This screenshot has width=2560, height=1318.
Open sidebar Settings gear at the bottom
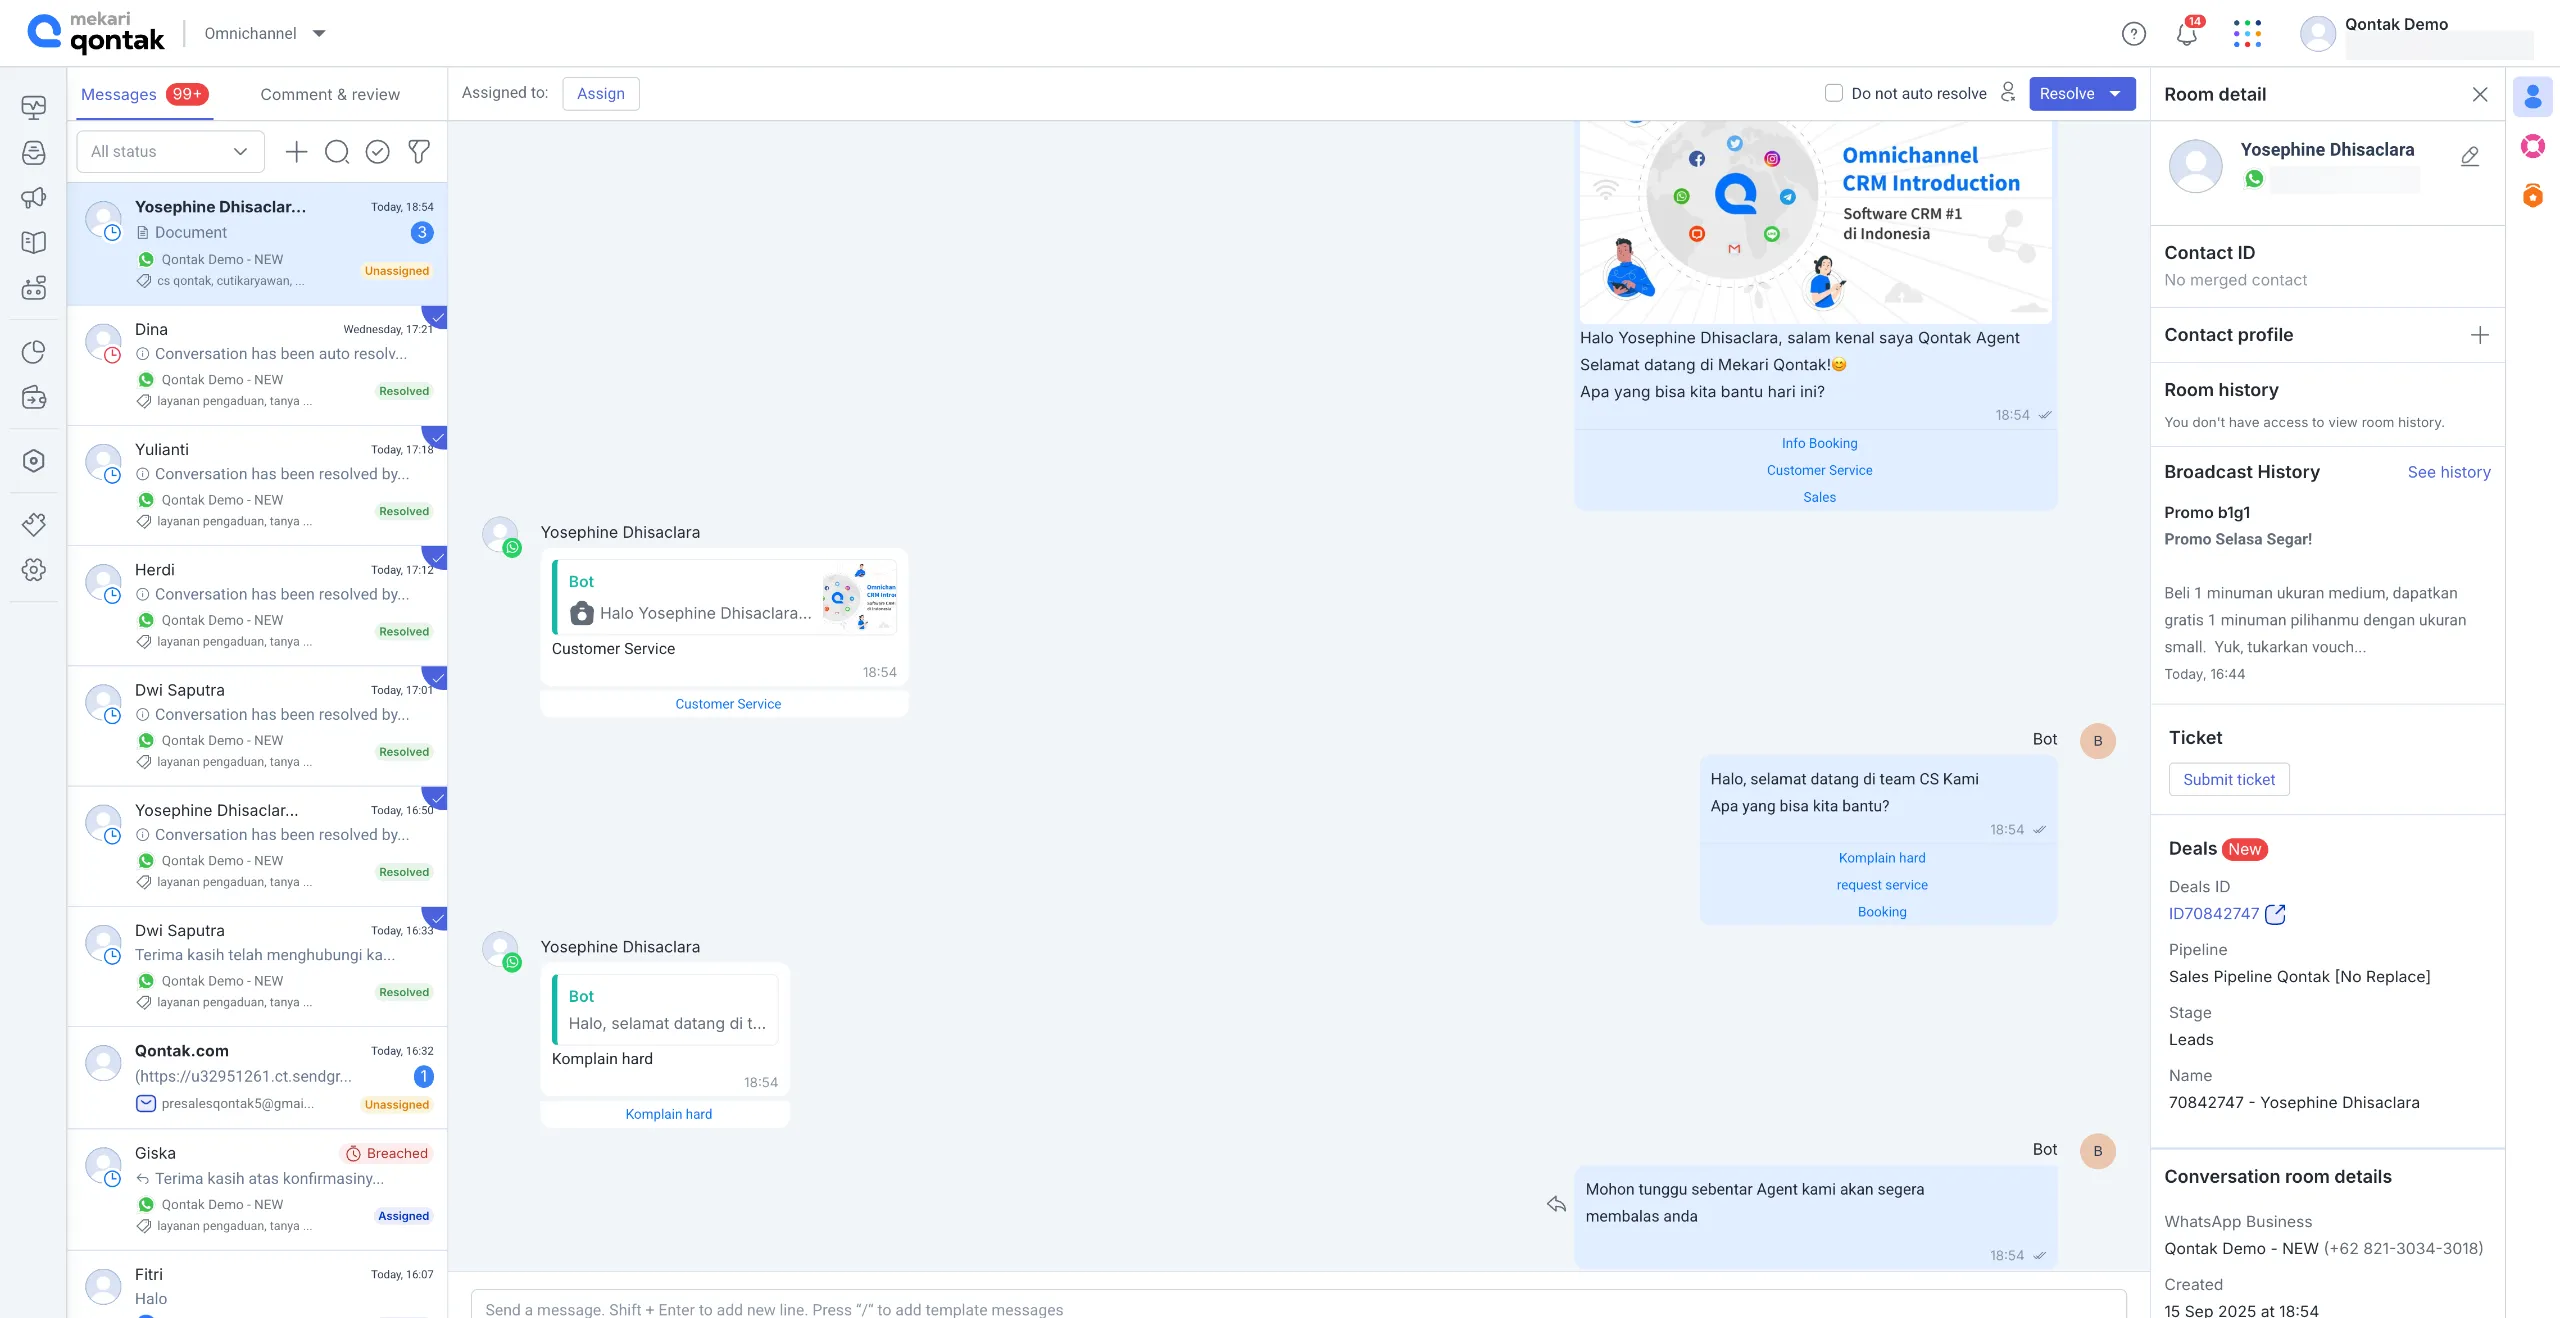pyautogui.click(x=33, y=568)
